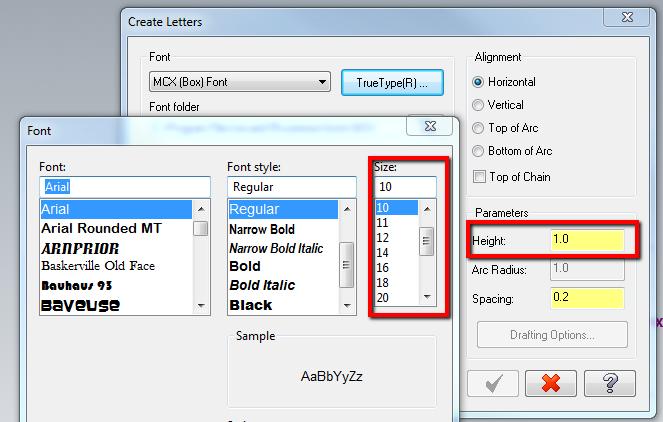Click the font list scrollbar thumb
Image resolution: width=663 pixels, height=422 pixels.
(x=200, y=228)
